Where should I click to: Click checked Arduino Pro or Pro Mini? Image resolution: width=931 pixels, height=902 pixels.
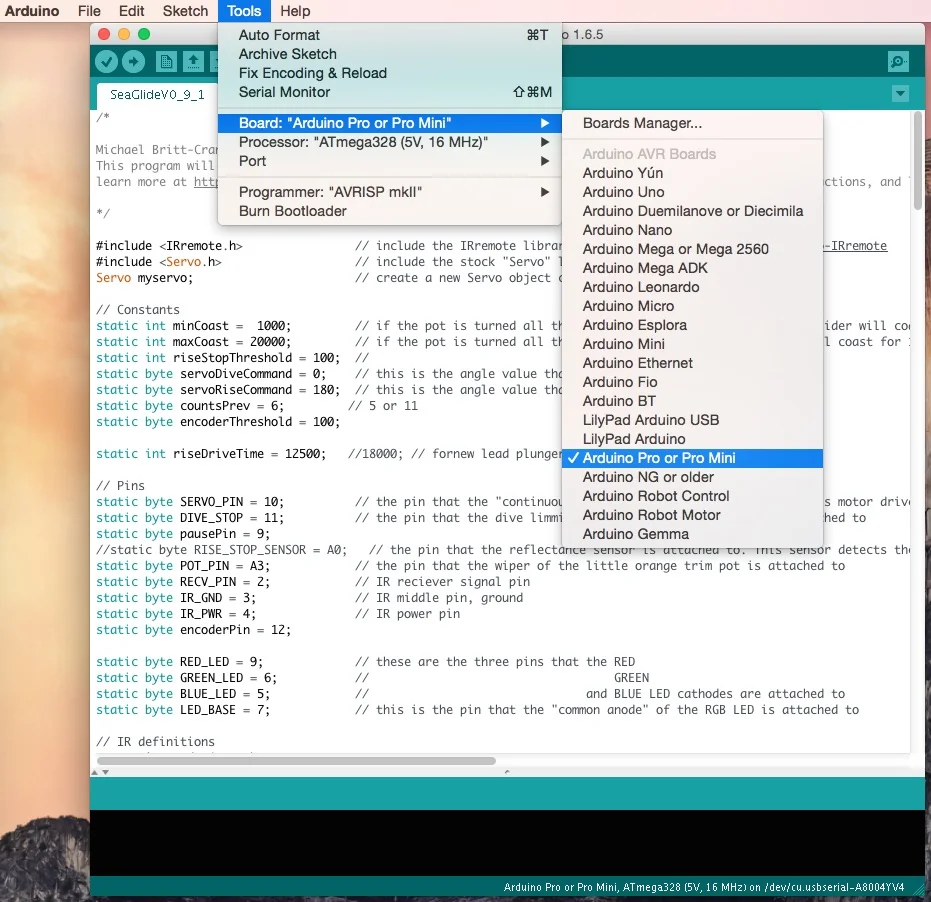692,458
